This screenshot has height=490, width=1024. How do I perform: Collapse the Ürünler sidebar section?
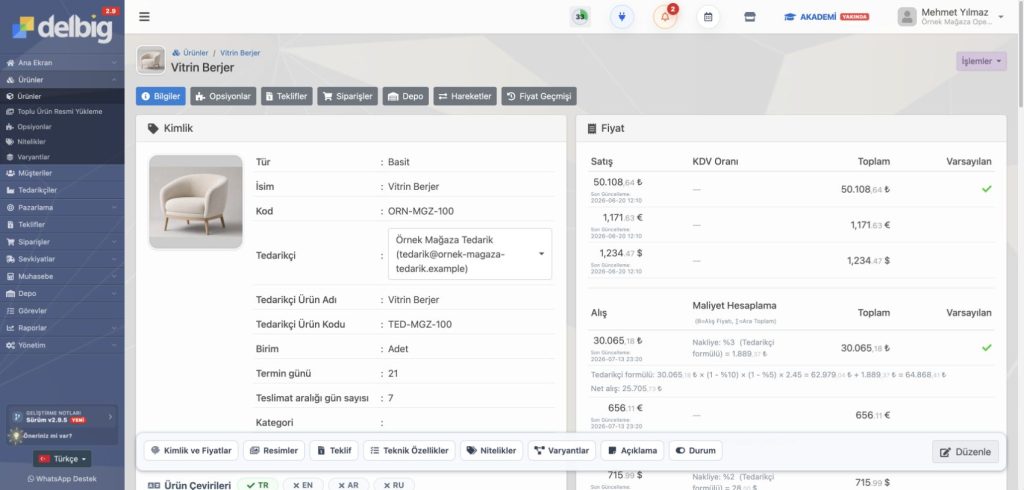coord(62,80)
